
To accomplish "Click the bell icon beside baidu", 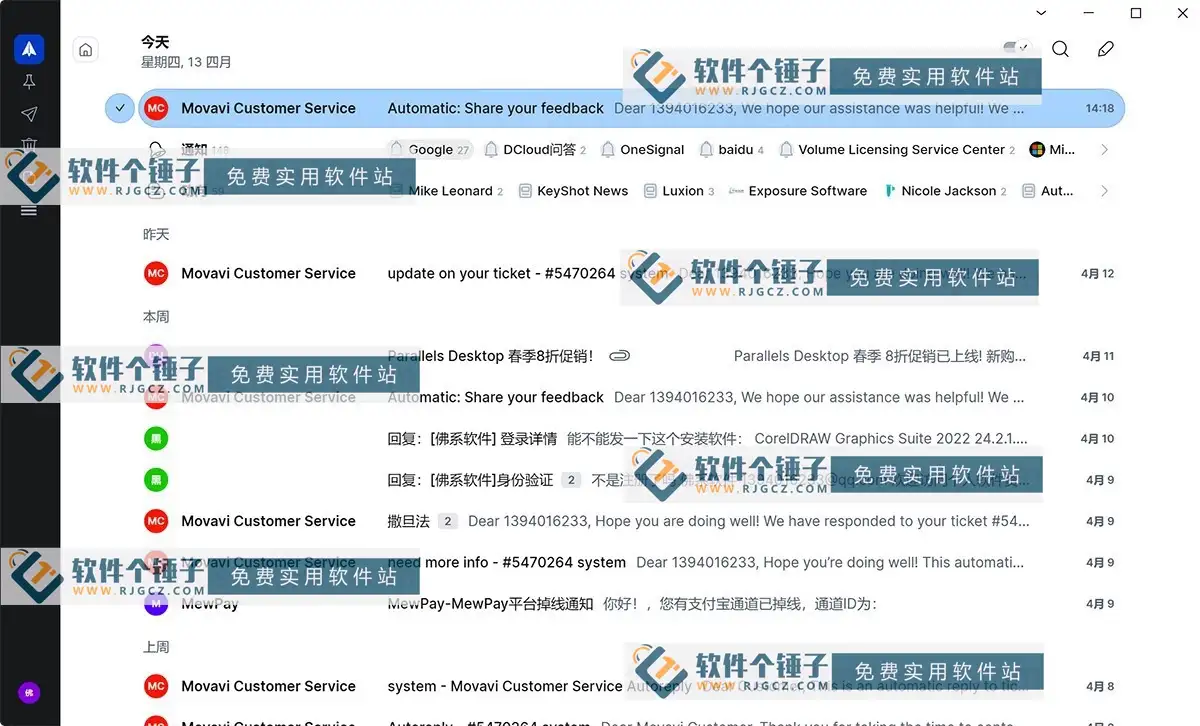I will [706, 150].
